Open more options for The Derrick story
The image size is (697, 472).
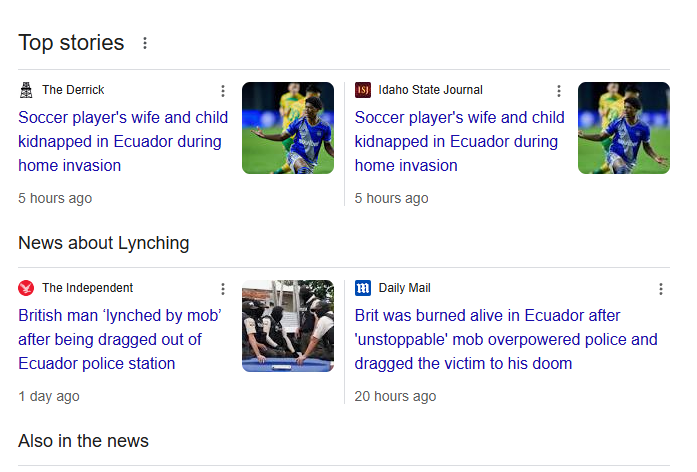[223, 91]
